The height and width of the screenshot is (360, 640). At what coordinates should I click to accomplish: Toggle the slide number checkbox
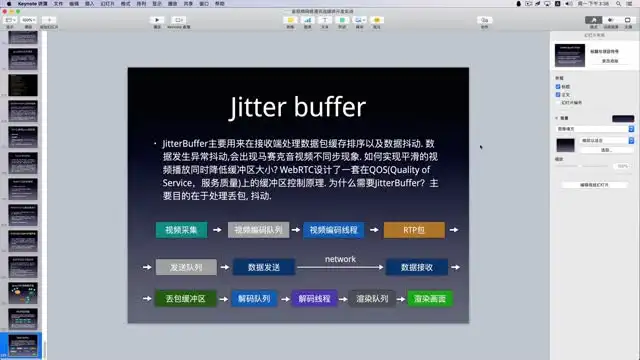558,102
